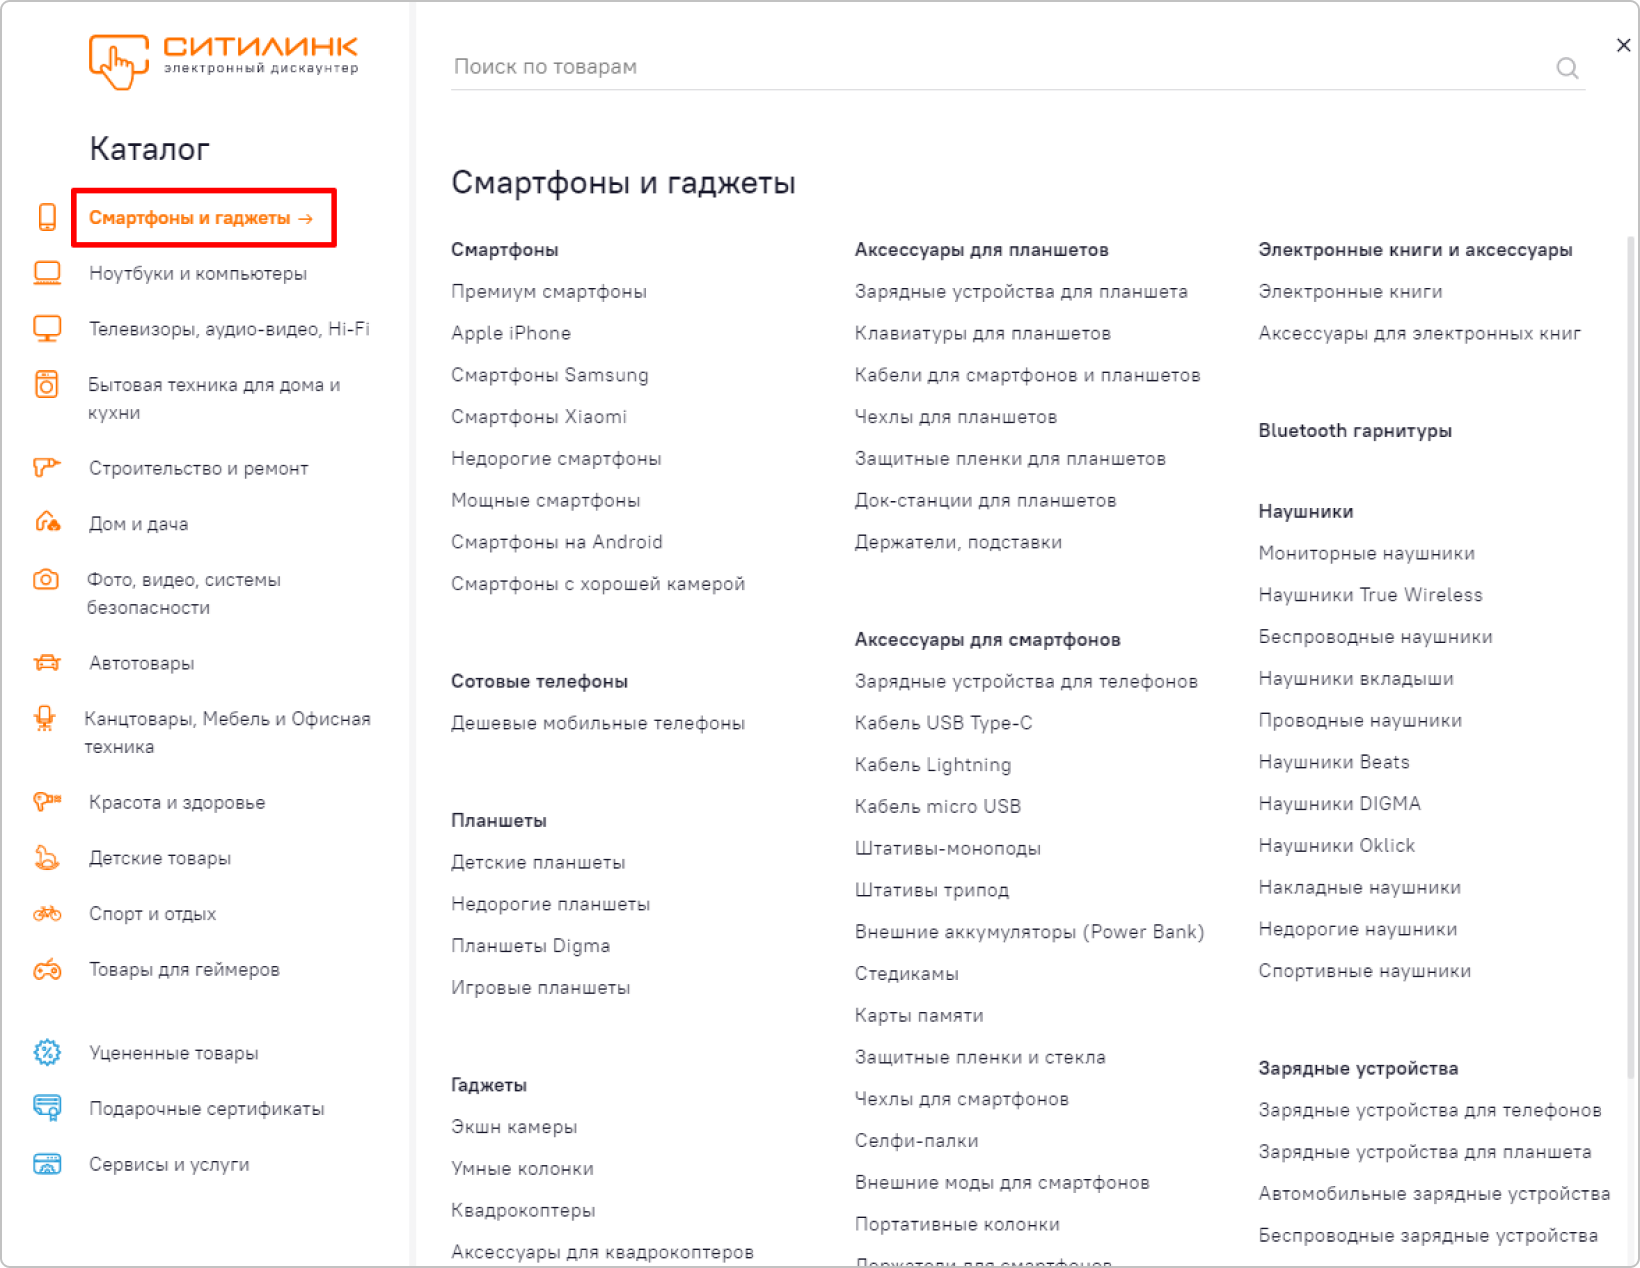1640x1268 pixels.
Task: Click the Citilink logo icon
Action: pos(119,61)
